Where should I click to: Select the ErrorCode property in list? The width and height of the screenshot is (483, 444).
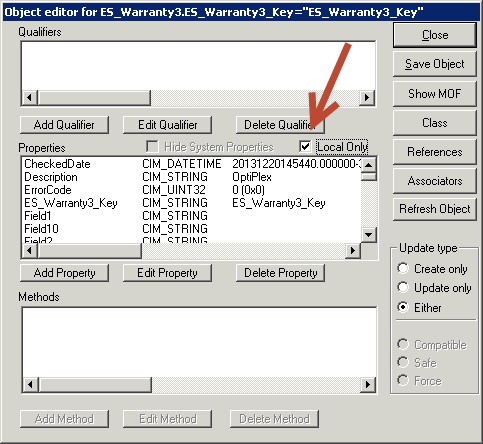coord(192,190)
